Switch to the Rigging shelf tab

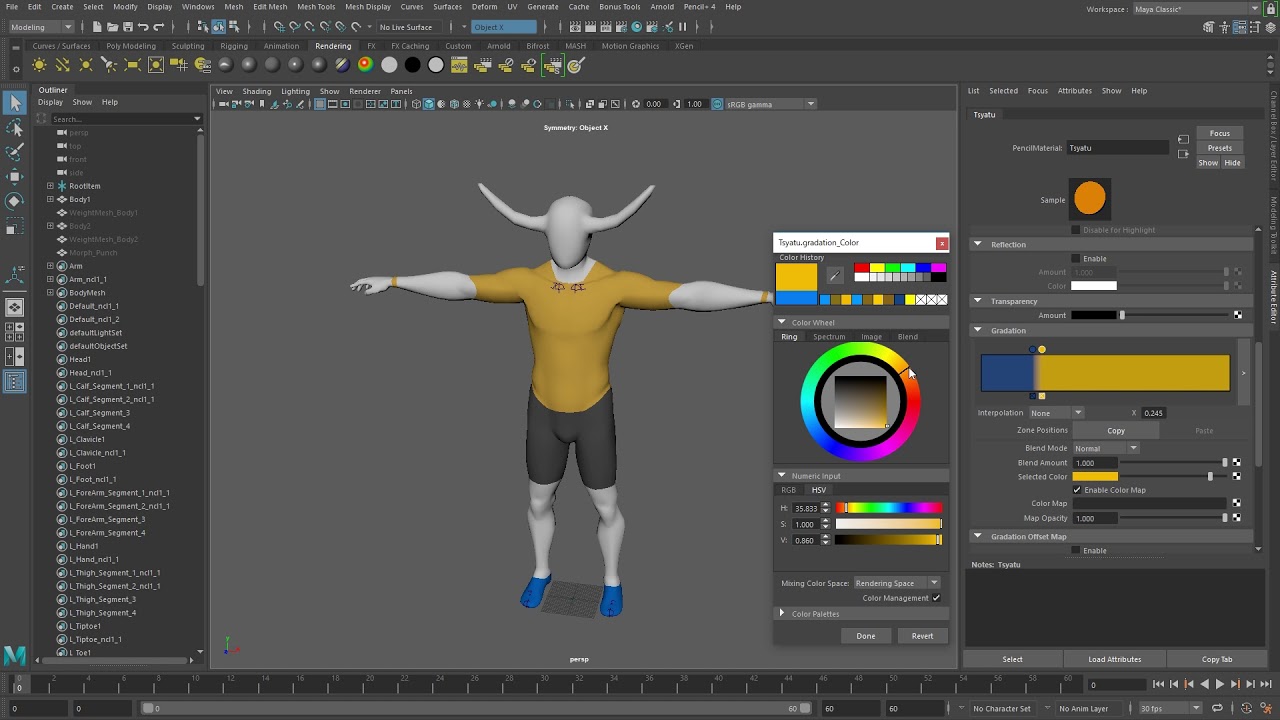(x=234, y=46)
